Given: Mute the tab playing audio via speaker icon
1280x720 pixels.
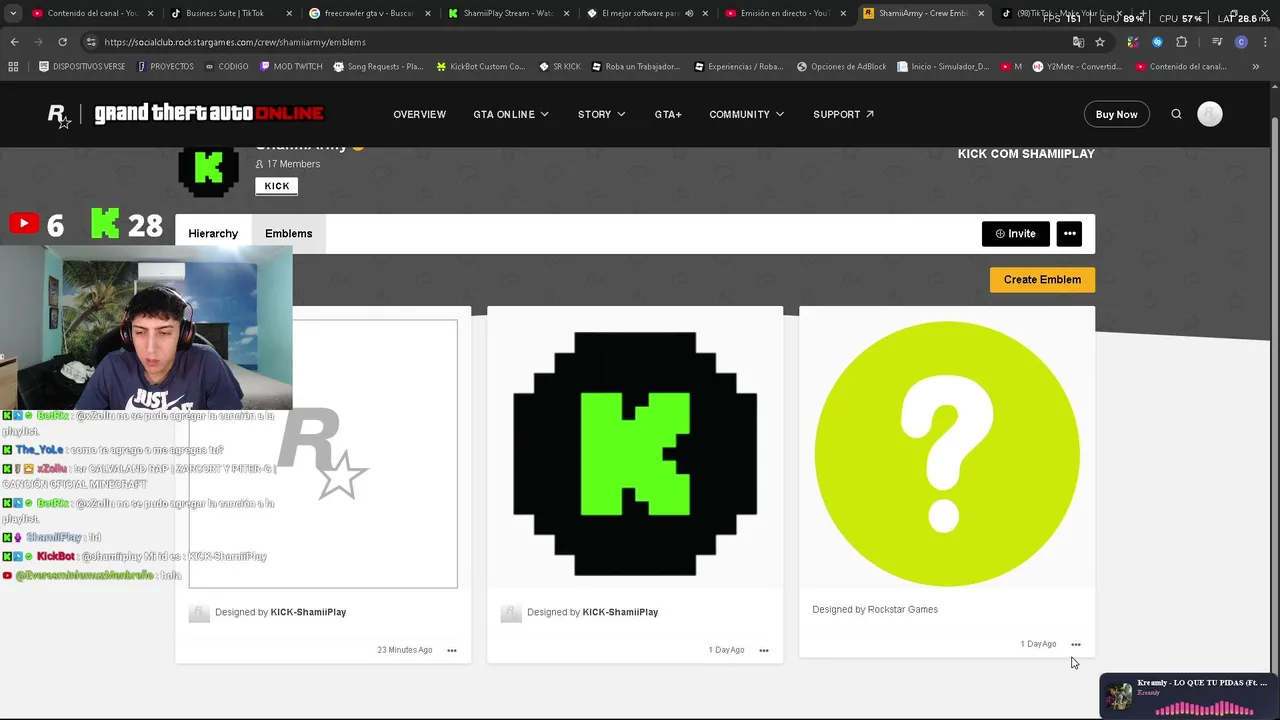Looking at the screenshot, I should (689, 13).
